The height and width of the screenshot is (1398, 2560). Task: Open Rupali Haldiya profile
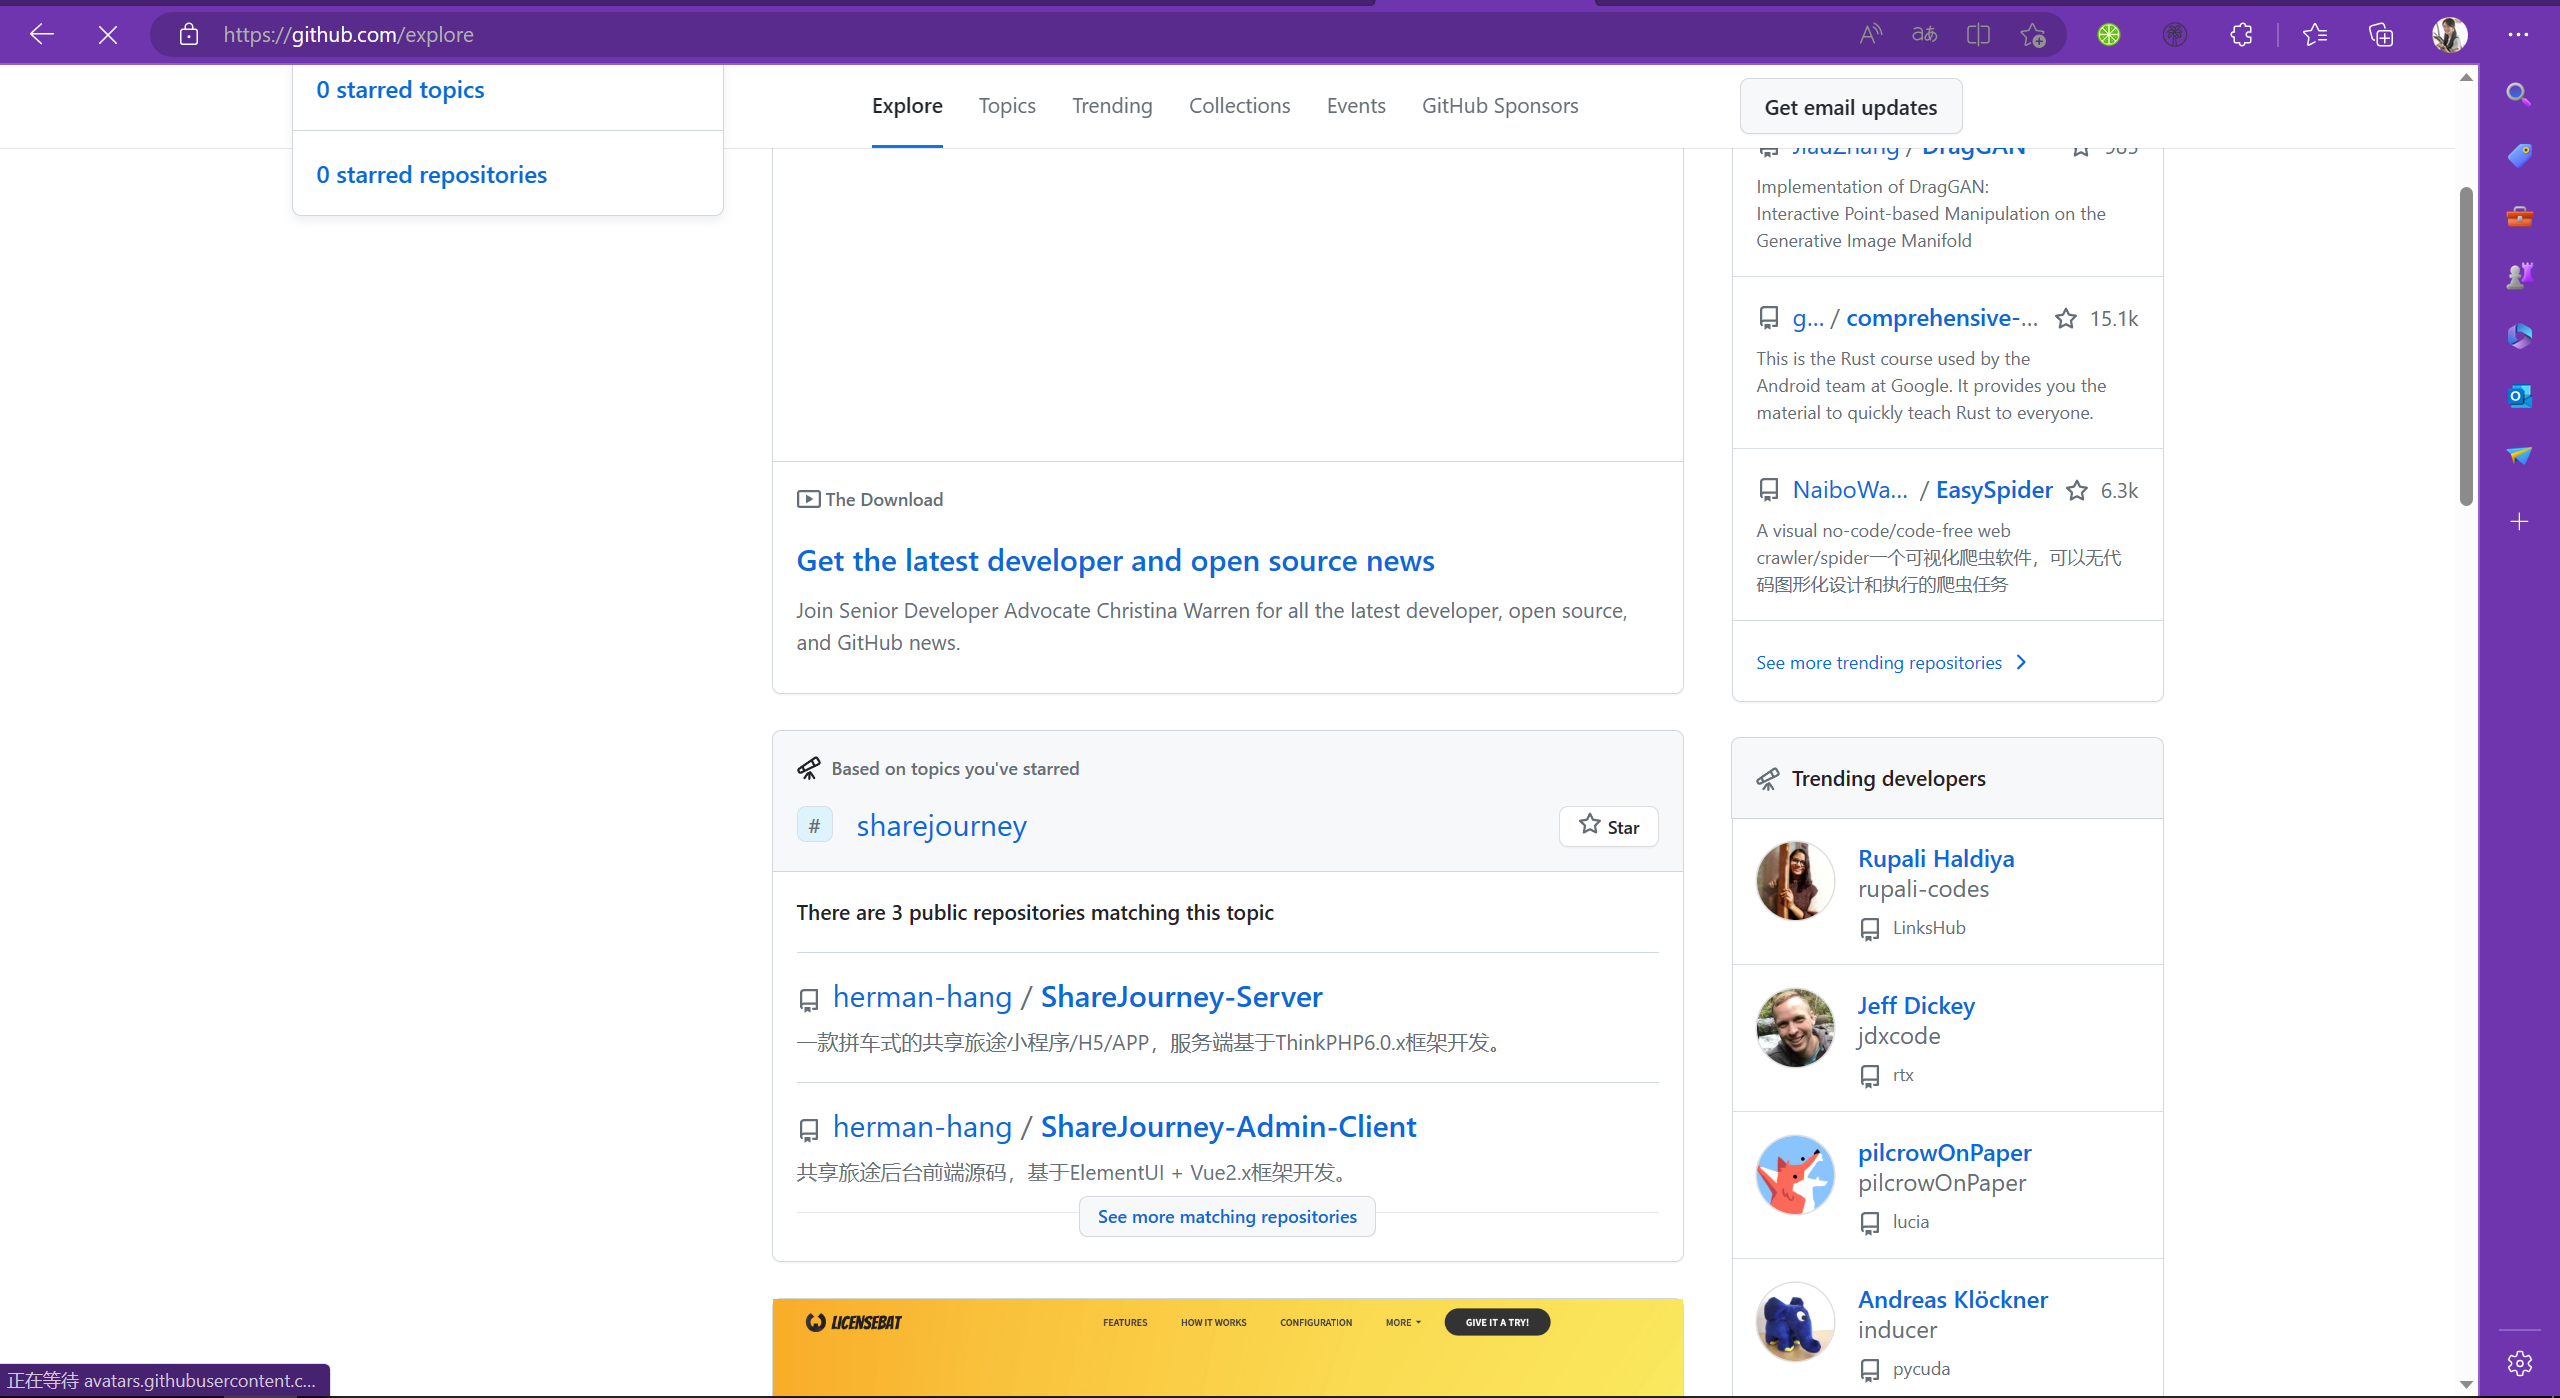[1936, 859]
